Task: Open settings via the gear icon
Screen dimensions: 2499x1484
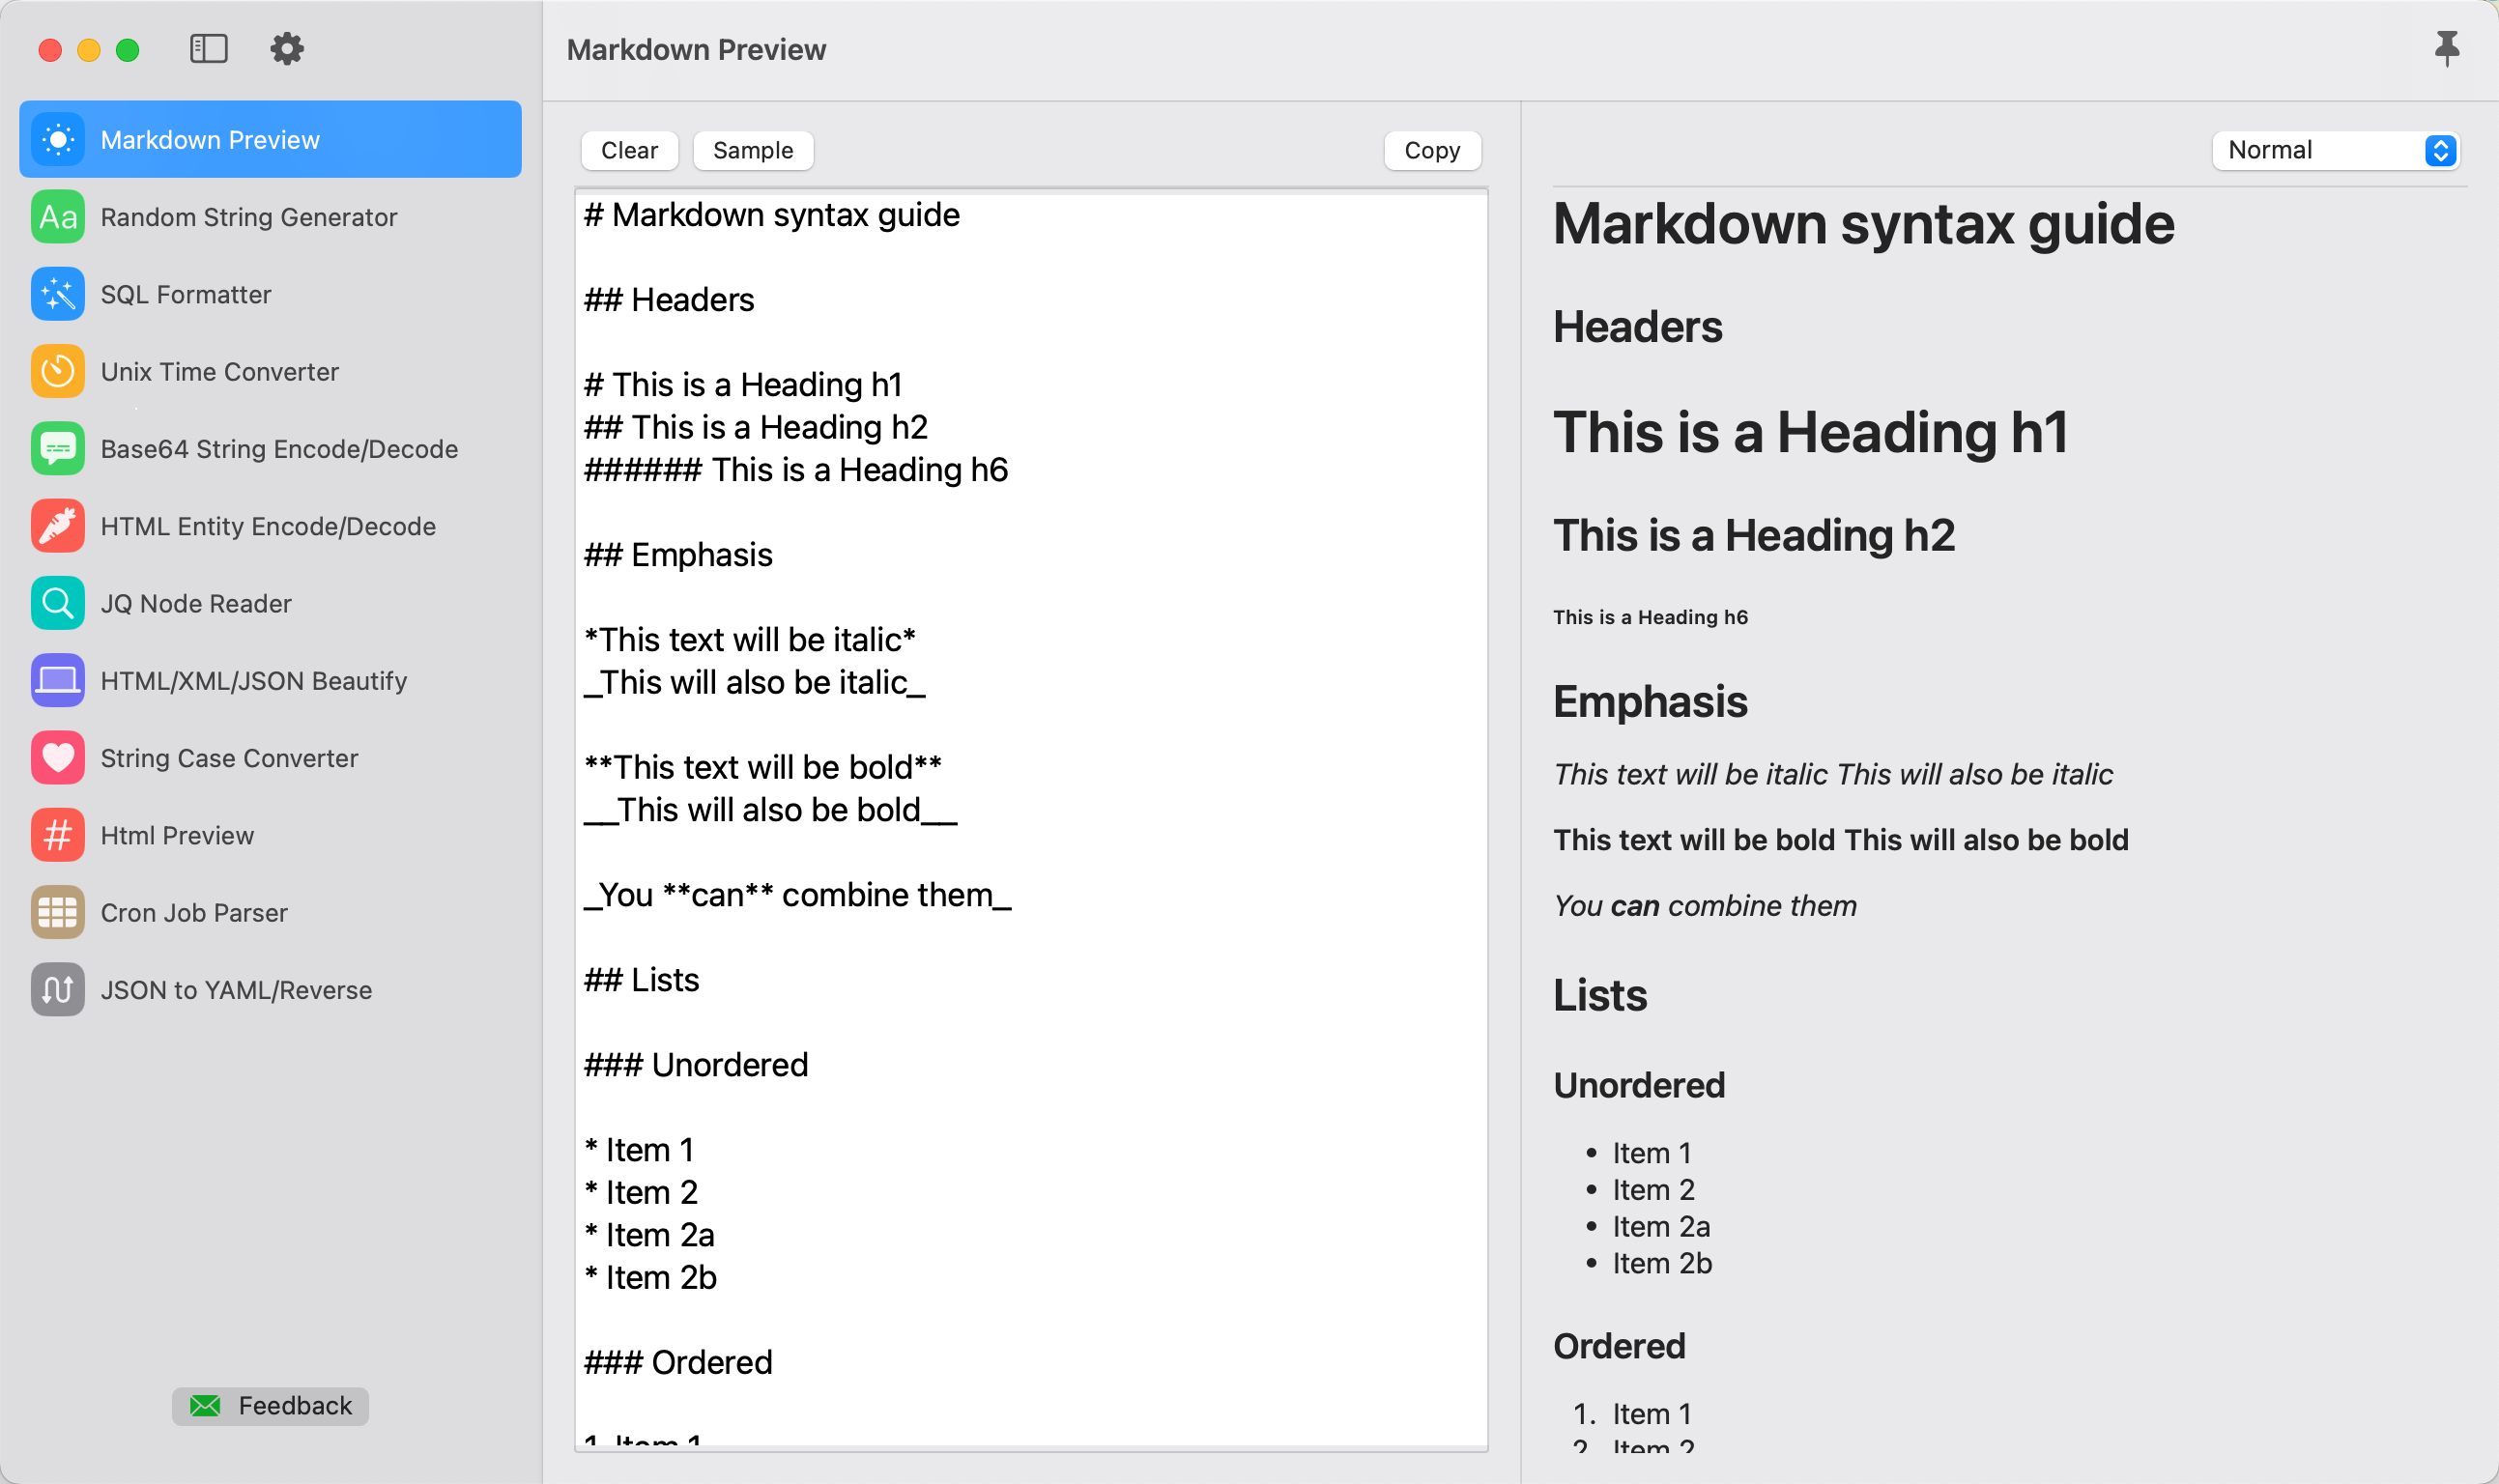Action: 287,49
